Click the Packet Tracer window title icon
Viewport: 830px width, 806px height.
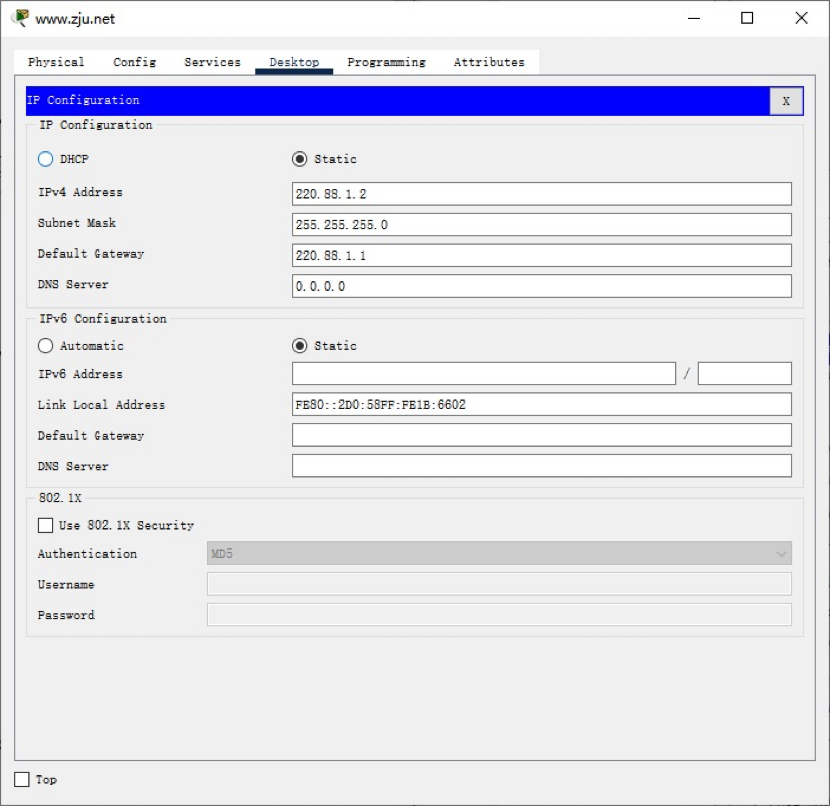20,18
